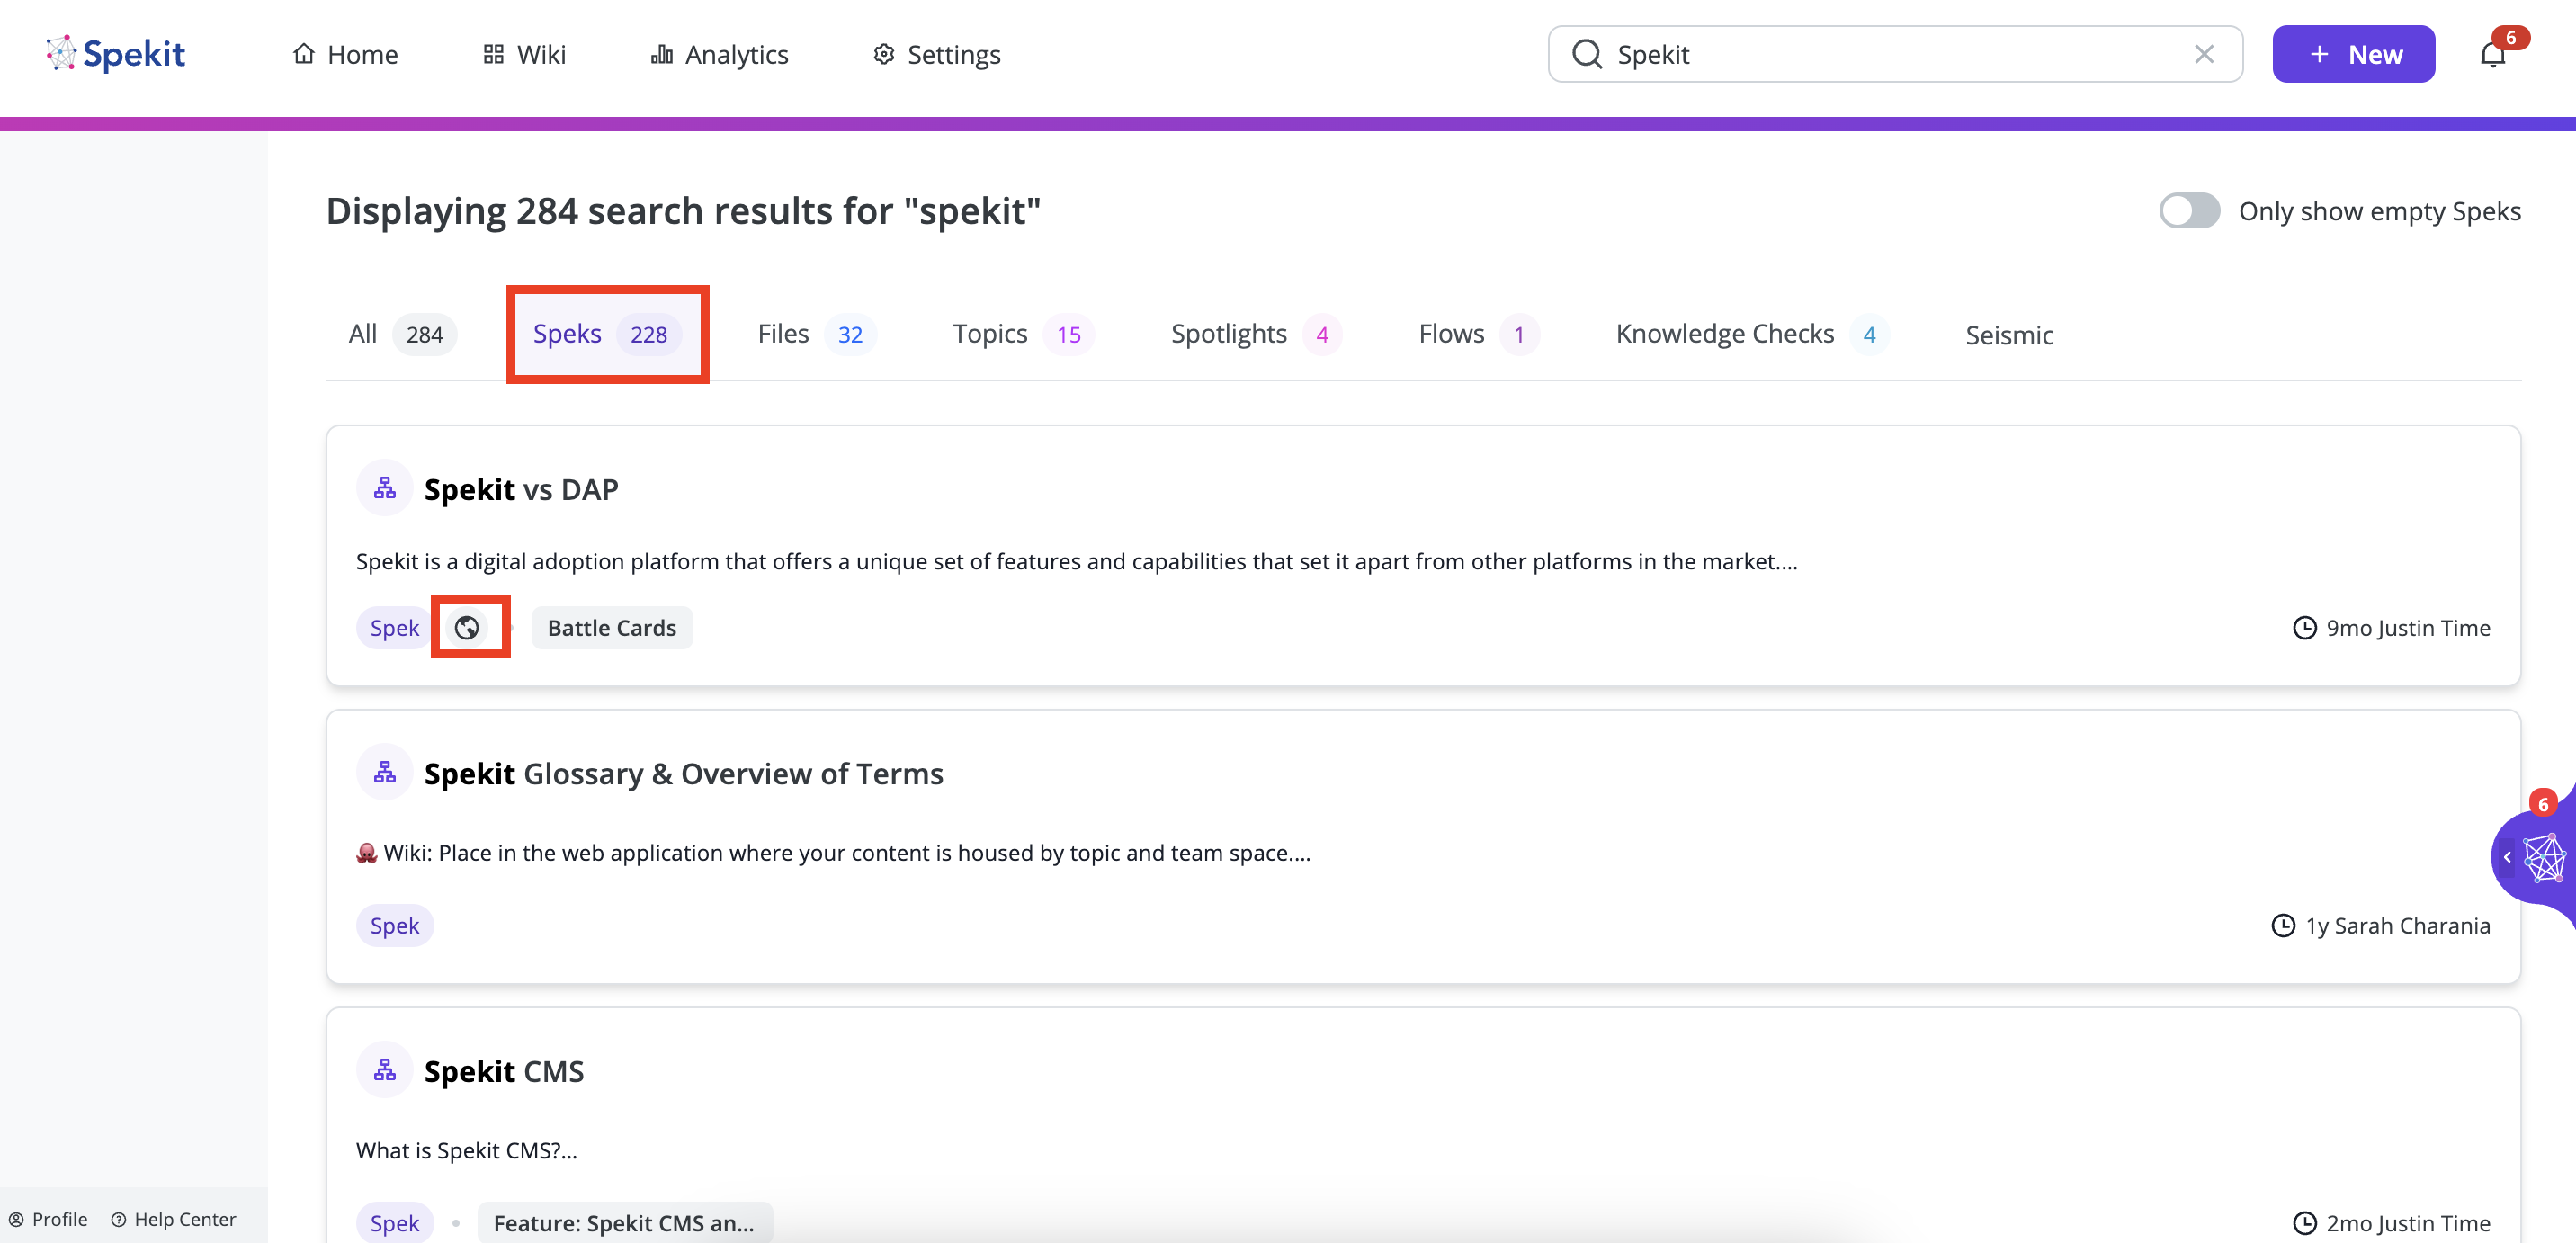Click the Spekit vs DAP hierarchy icon

coord(385,488)
